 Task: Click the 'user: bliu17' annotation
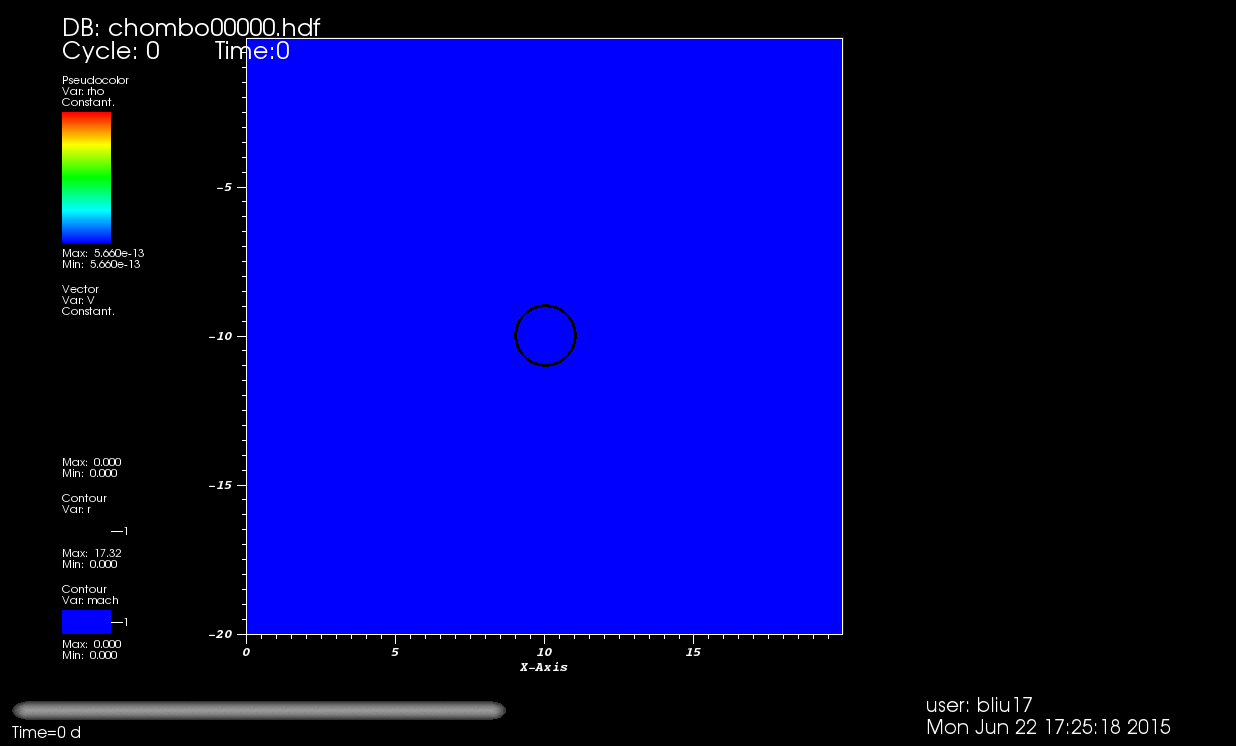pos(979,705)
